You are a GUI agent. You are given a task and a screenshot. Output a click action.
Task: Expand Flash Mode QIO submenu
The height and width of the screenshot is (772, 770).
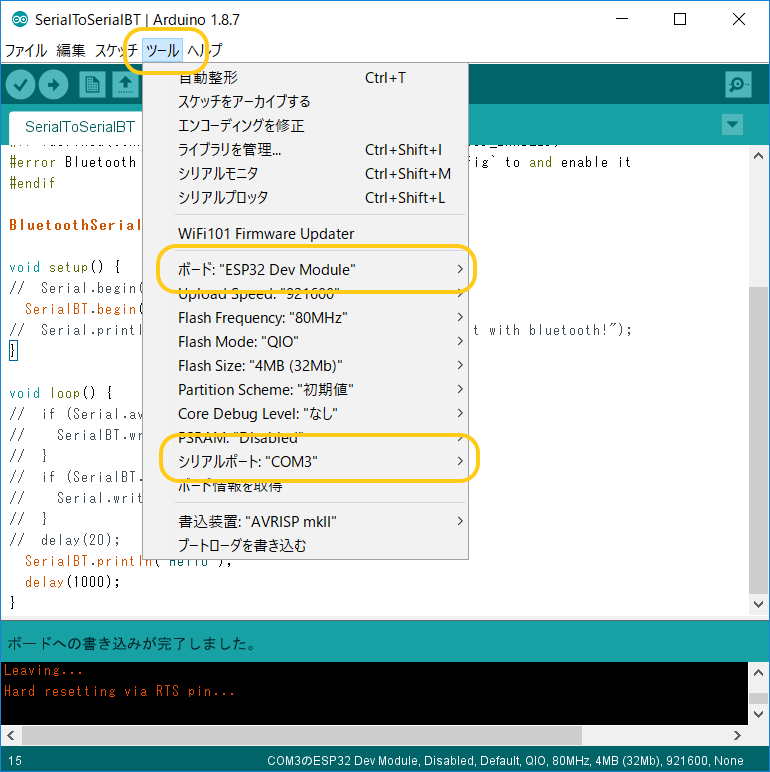tap(305, 342)
